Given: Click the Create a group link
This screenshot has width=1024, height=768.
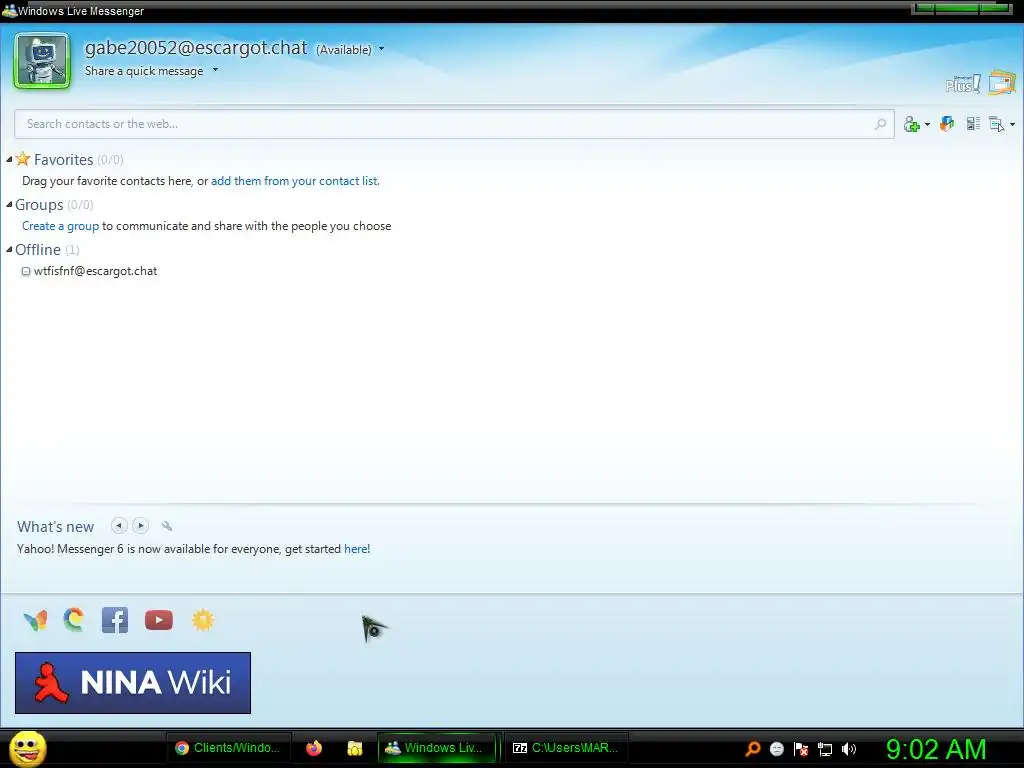Looking at the screenshot, I should click(x=61, y=226).
